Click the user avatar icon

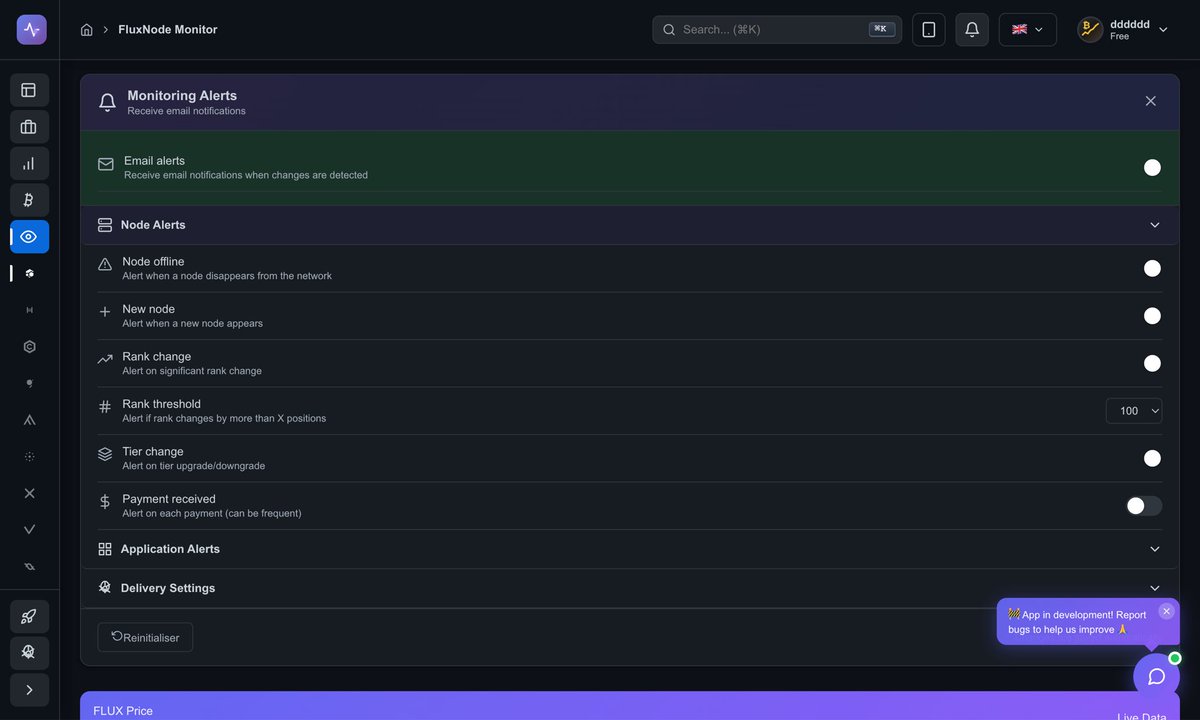pyautogui.click(x=1090, y=29)
